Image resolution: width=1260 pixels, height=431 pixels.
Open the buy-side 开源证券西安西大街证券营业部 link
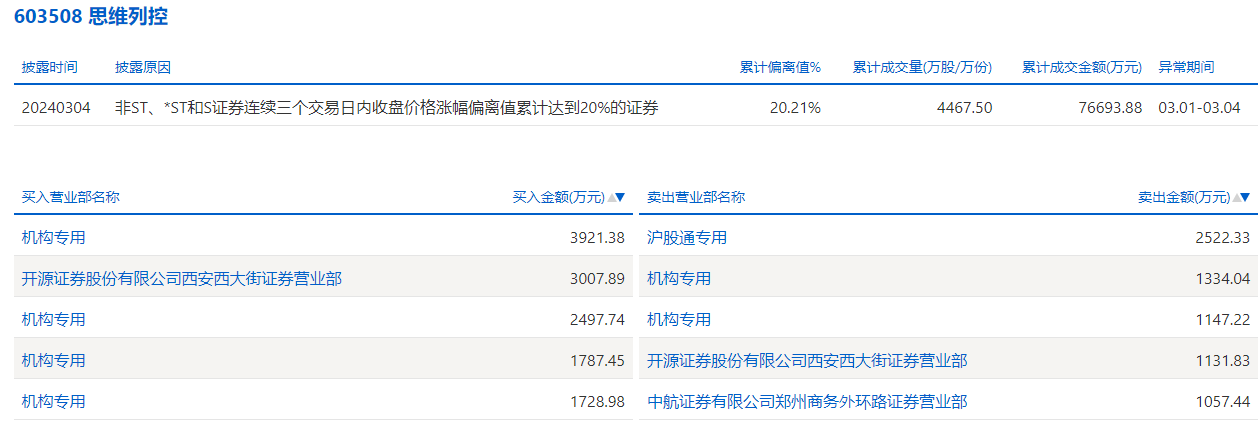[x=181, y=279]
